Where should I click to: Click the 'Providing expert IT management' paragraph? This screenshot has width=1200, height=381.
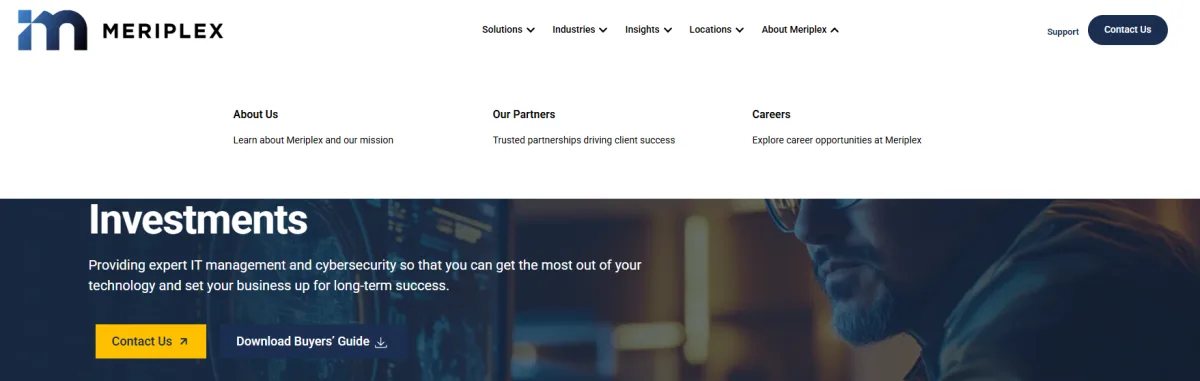click(365, 275)
